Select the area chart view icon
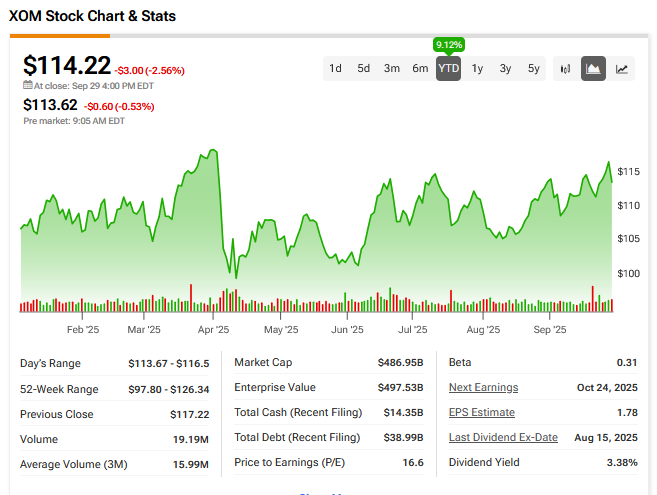 pyautogui.click(x=593, y=69)
